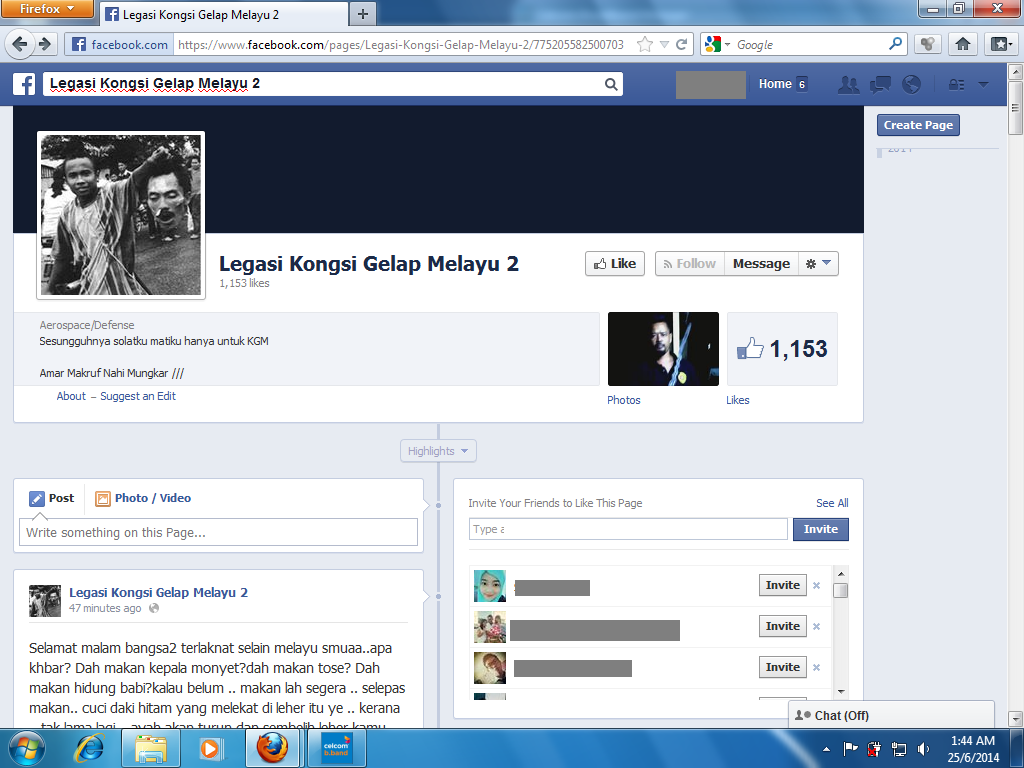This screenshot has height=768, width=1024.
Task: Click the 47 minutes ago timestamp
Action: [x=105, y=609]
